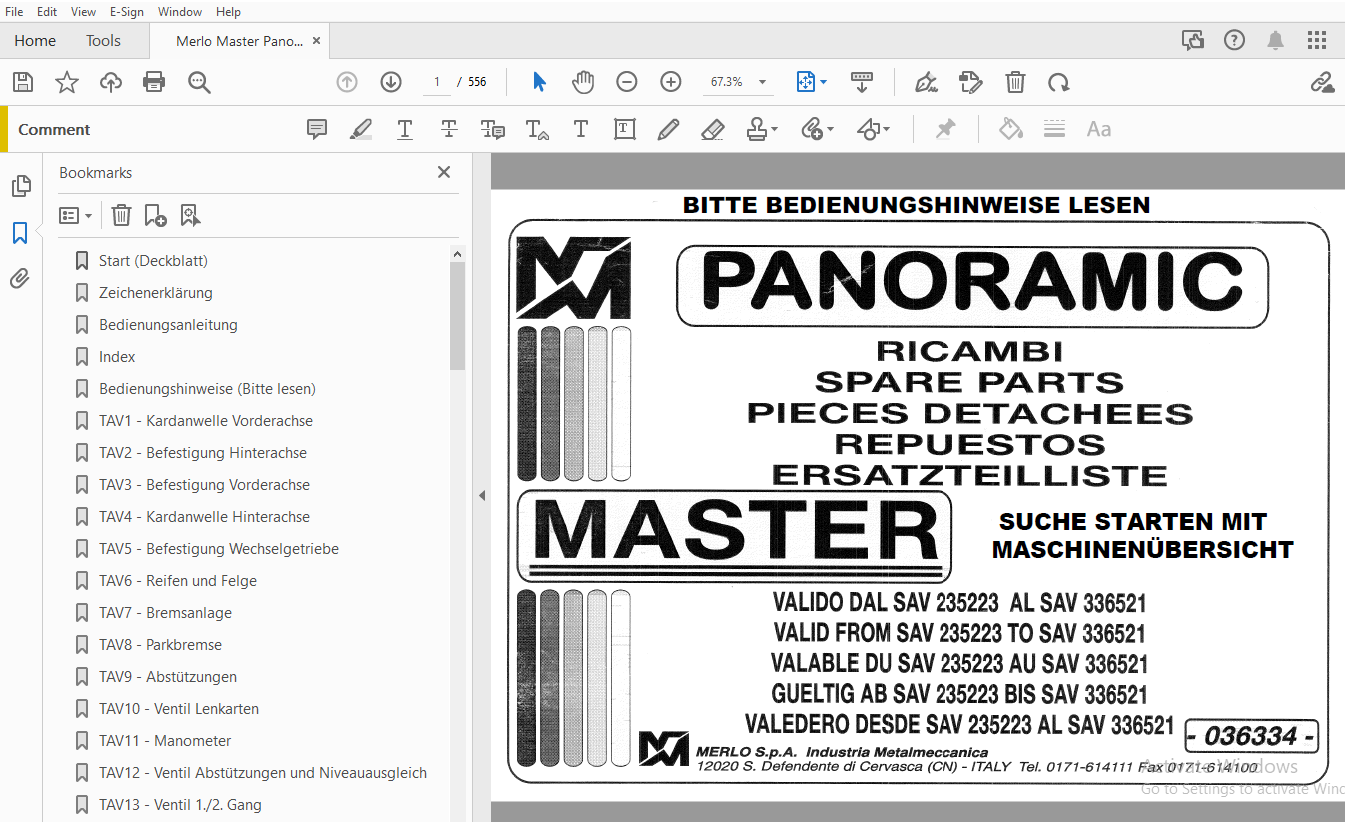Click the cloud upload icon

pyautogui.click(x=111, y=82)
